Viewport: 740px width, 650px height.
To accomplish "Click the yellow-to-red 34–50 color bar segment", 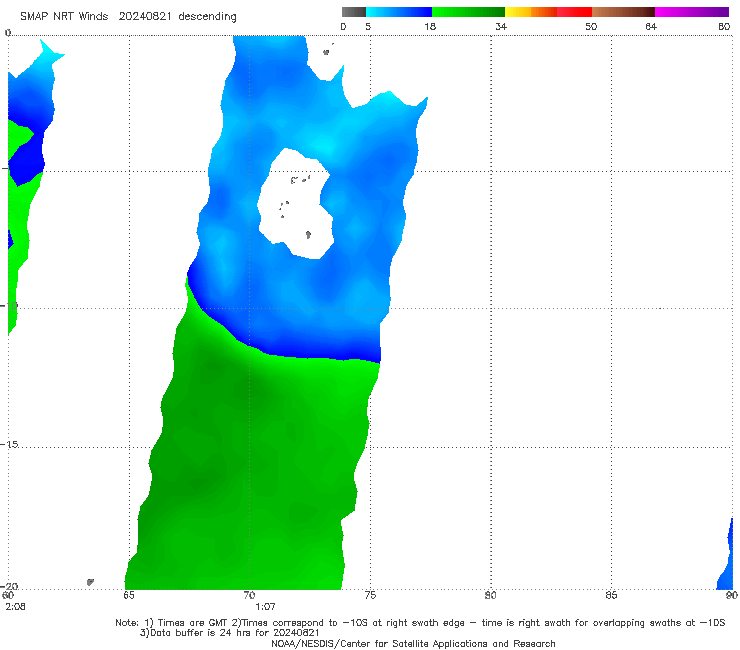I will (x=548, y=12).
